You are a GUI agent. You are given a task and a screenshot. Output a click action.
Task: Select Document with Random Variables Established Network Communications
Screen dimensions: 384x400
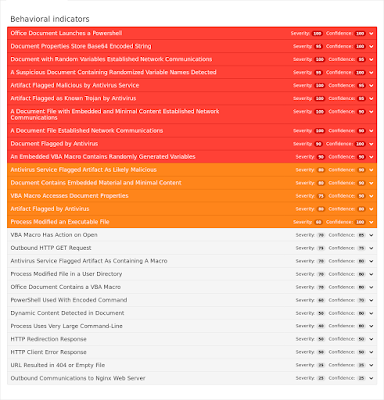(x=192, y=59)
